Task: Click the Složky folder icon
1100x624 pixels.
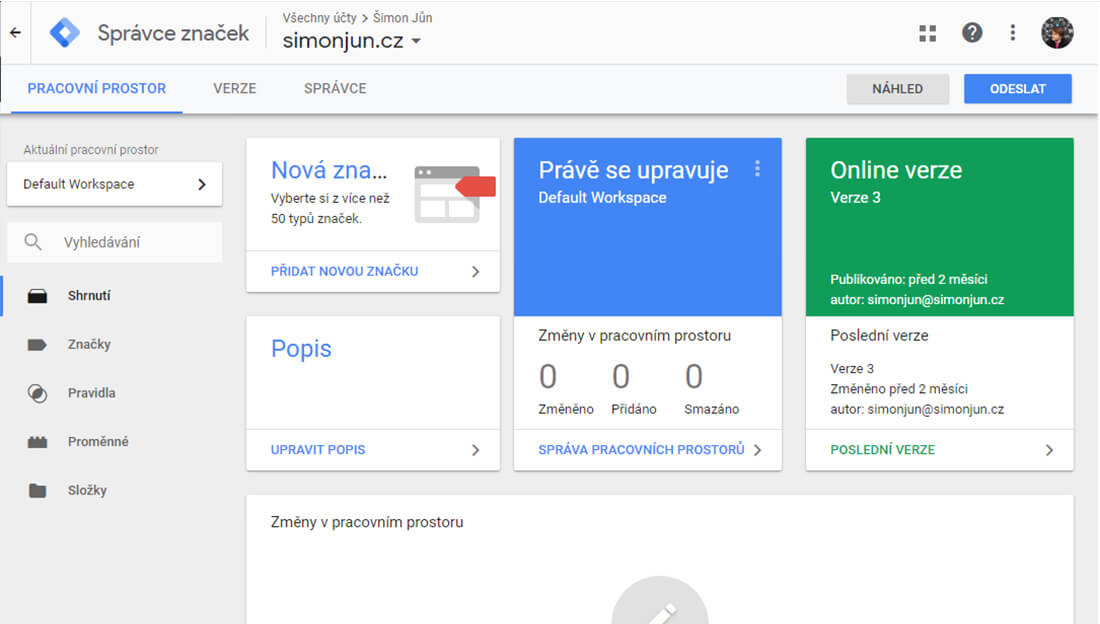Action: [x=37, y=490]
